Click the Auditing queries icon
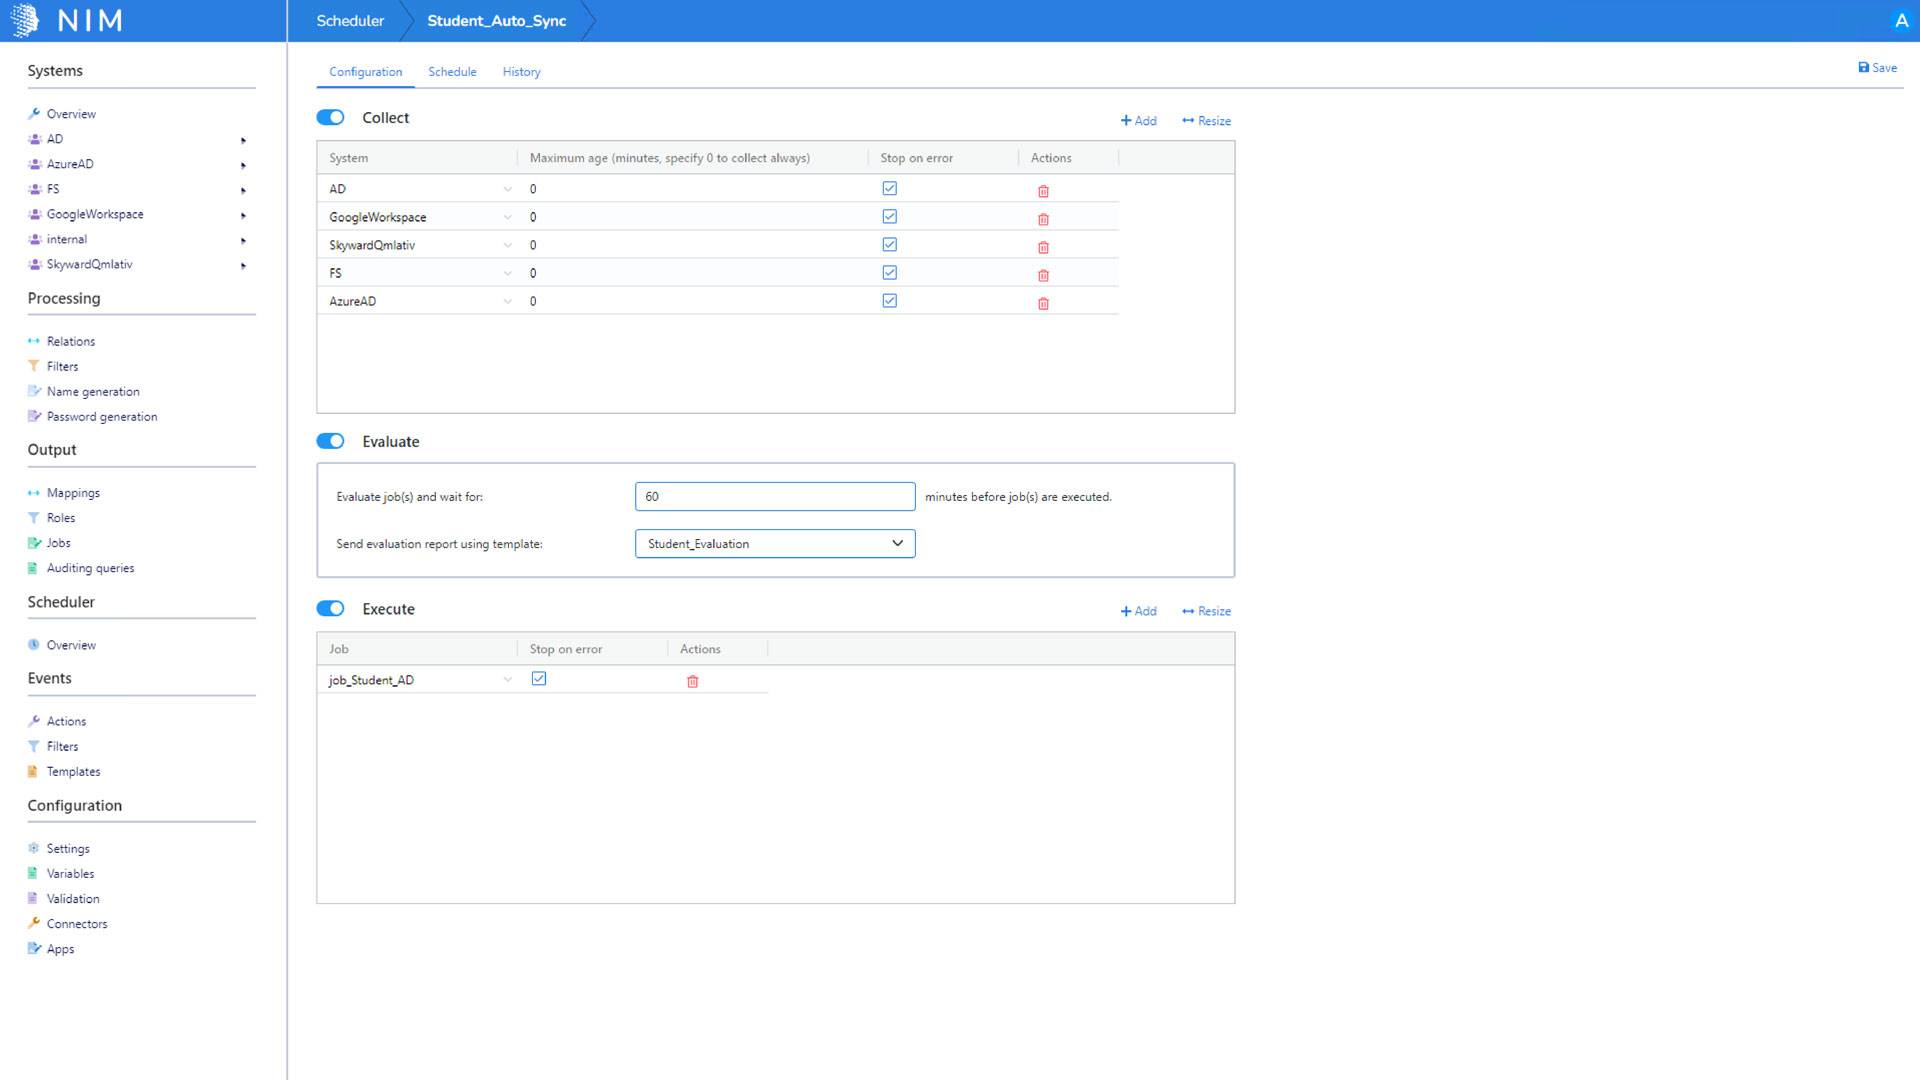 click(33, 568)
